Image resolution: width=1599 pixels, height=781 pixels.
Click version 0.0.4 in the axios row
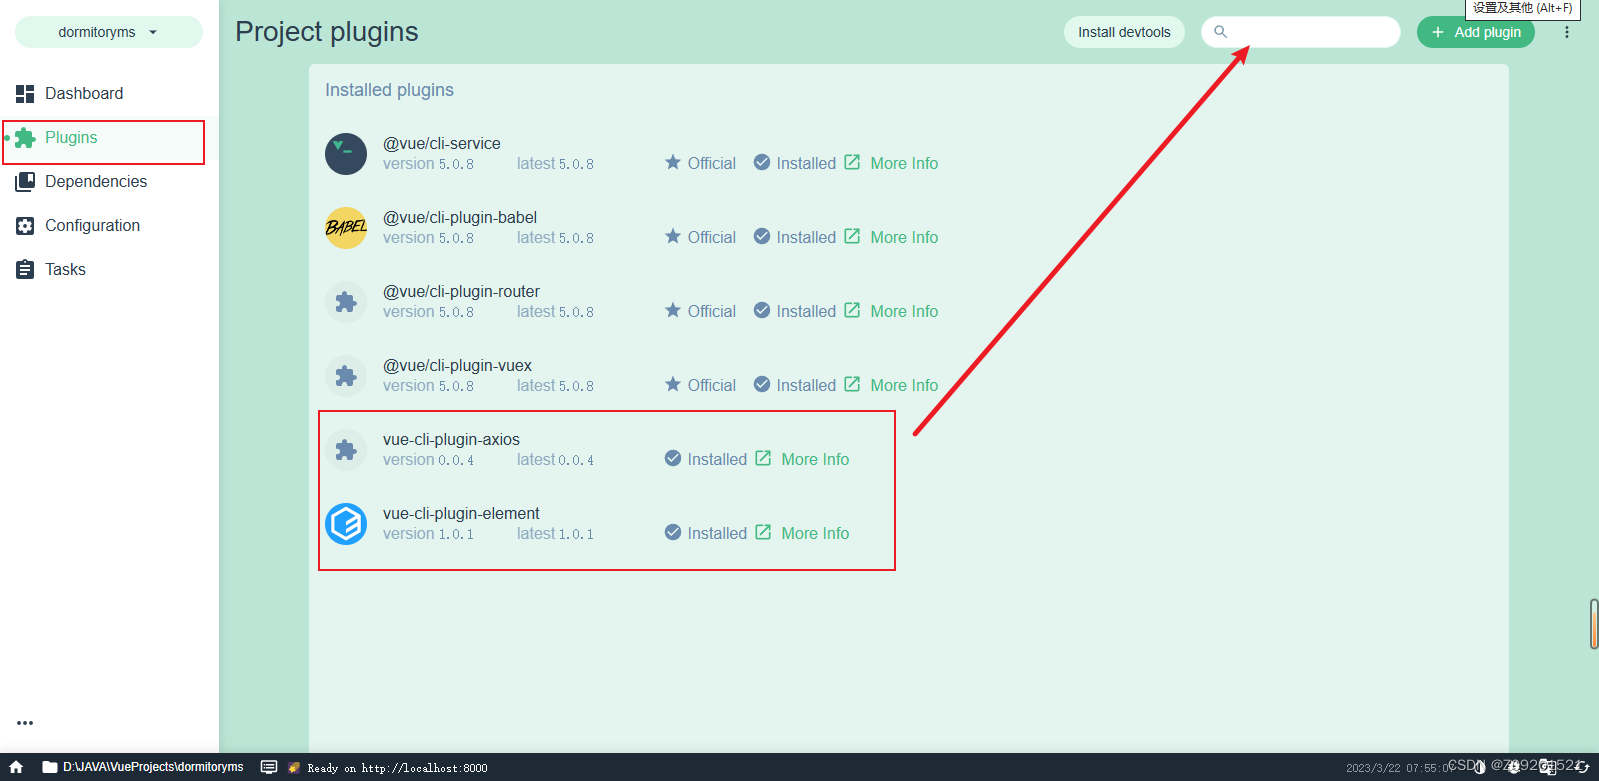(429, 460)
